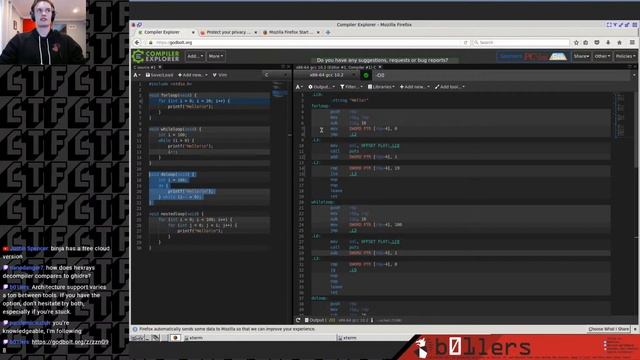Open the Add... dropdown menu
The height and width of the screenshot is (360, 640).
click(195, 56)
